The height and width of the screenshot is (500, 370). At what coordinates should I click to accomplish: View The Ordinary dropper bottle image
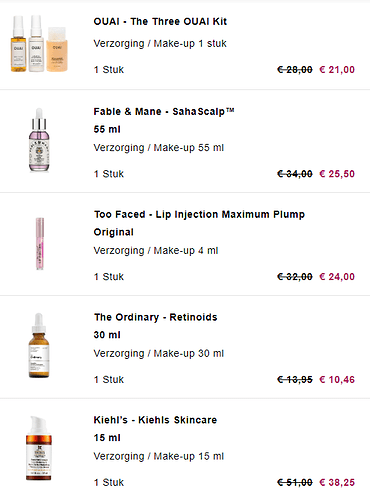[x=39, y=345]
